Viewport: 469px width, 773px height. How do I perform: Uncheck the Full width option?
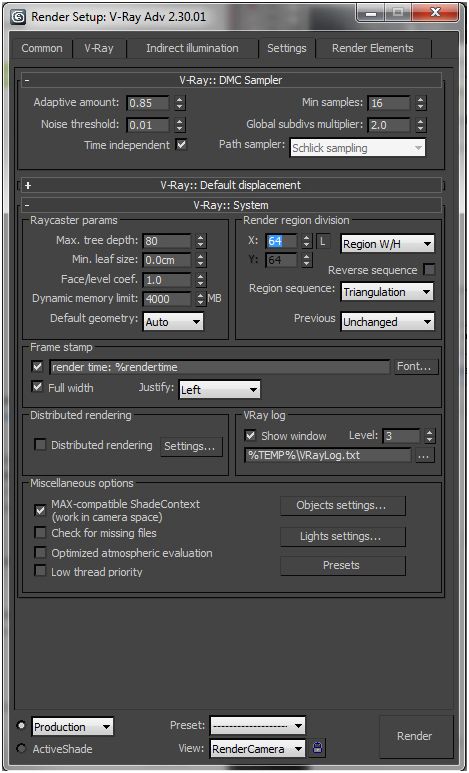point(37,387)
